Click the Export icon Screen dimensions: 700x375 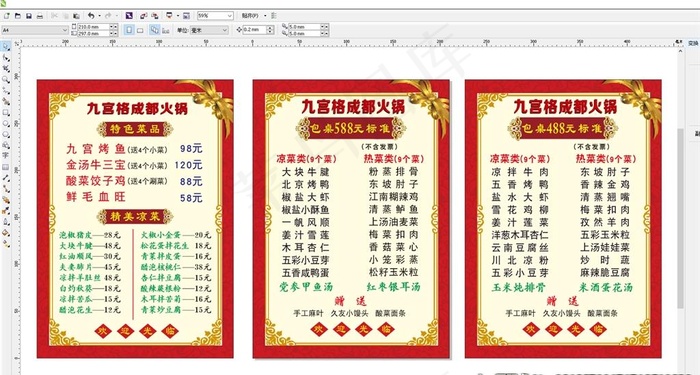pos(154,16)
